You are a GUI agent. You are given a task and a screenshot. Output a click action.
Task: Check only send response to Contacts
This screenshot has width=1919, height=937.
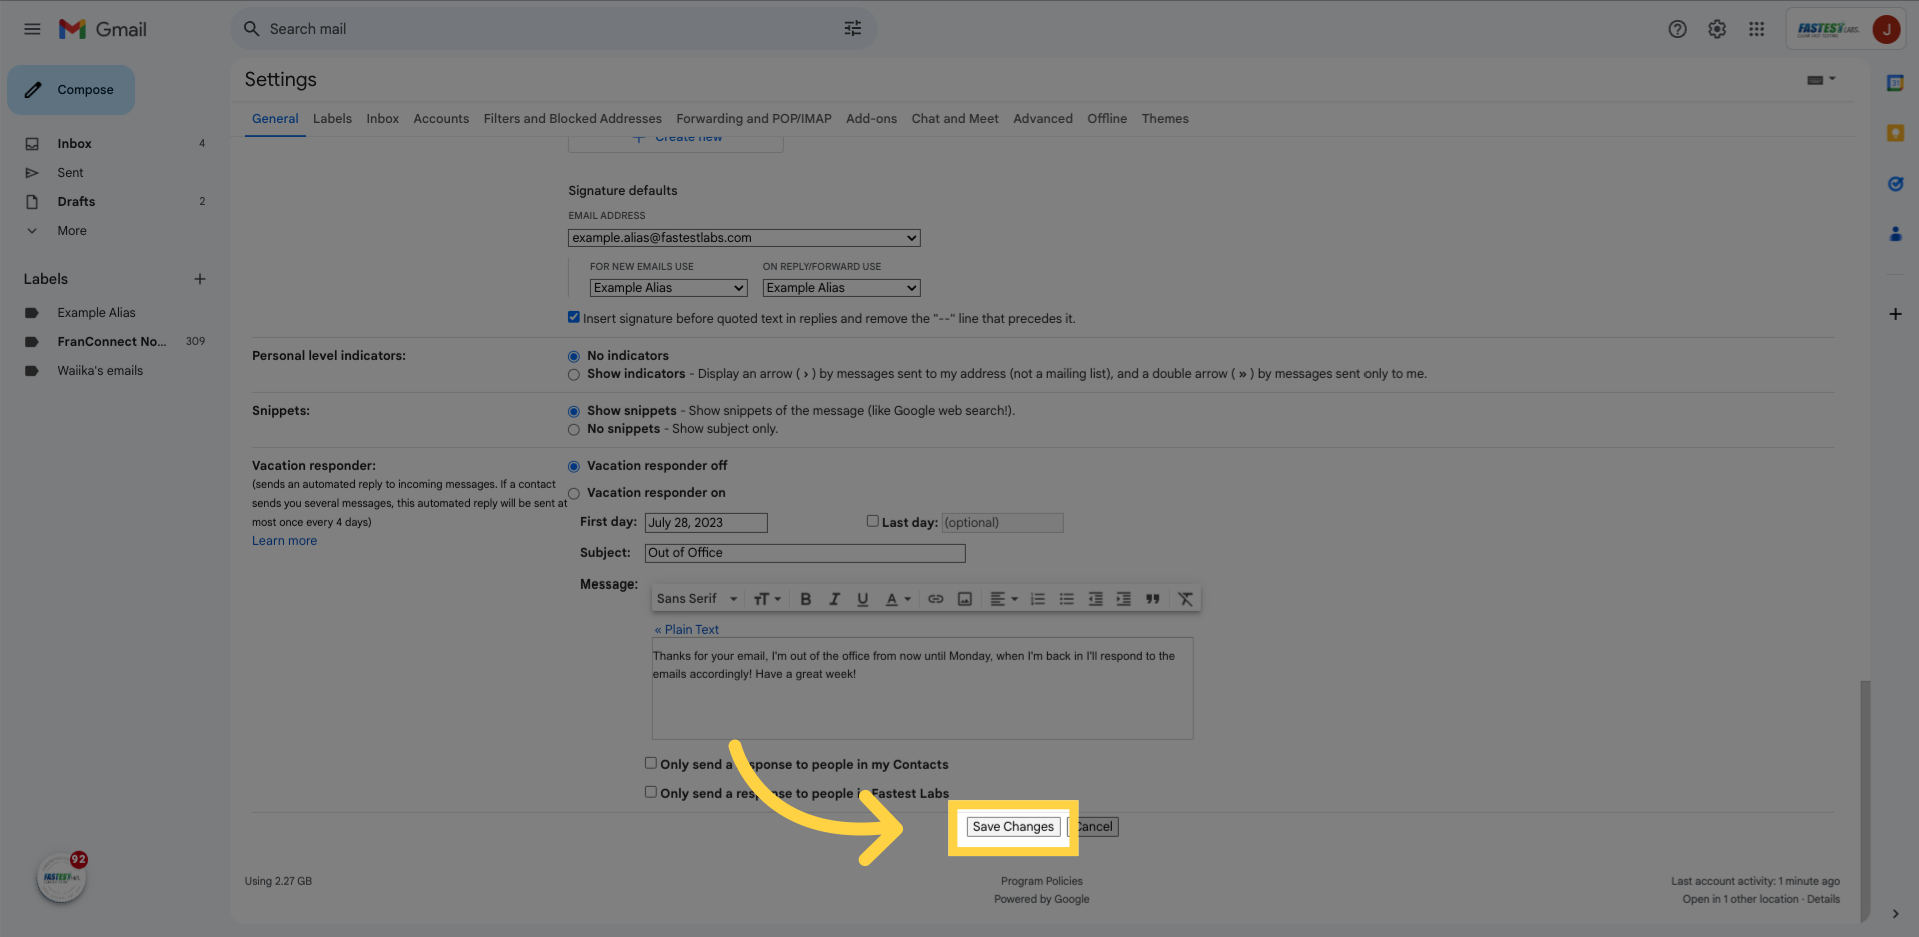pos(651,763)
